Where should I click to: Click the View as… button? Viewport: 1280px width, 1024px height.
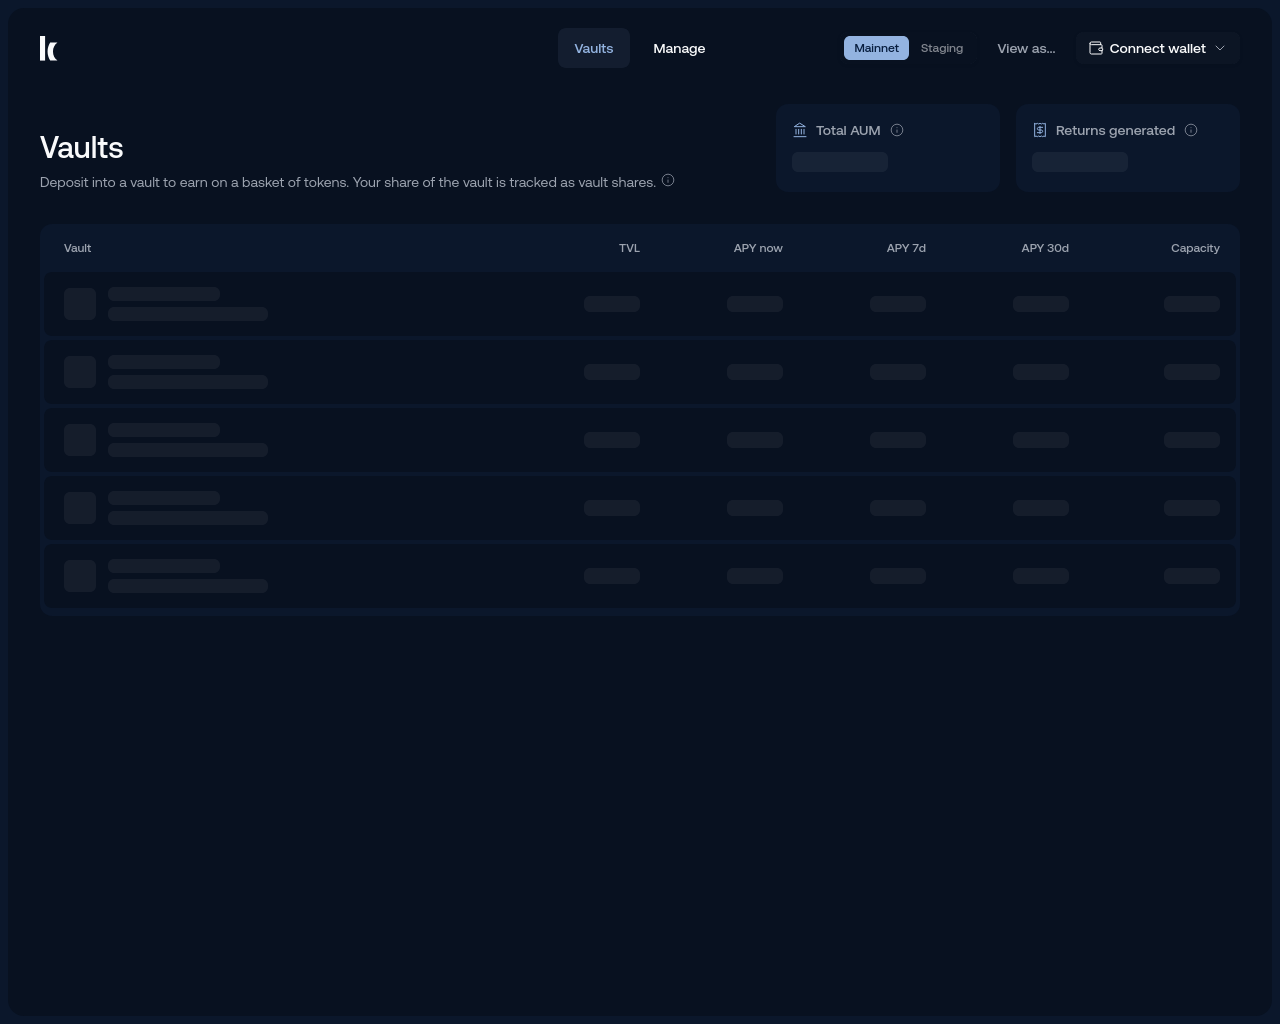[x=1026, y=48]
